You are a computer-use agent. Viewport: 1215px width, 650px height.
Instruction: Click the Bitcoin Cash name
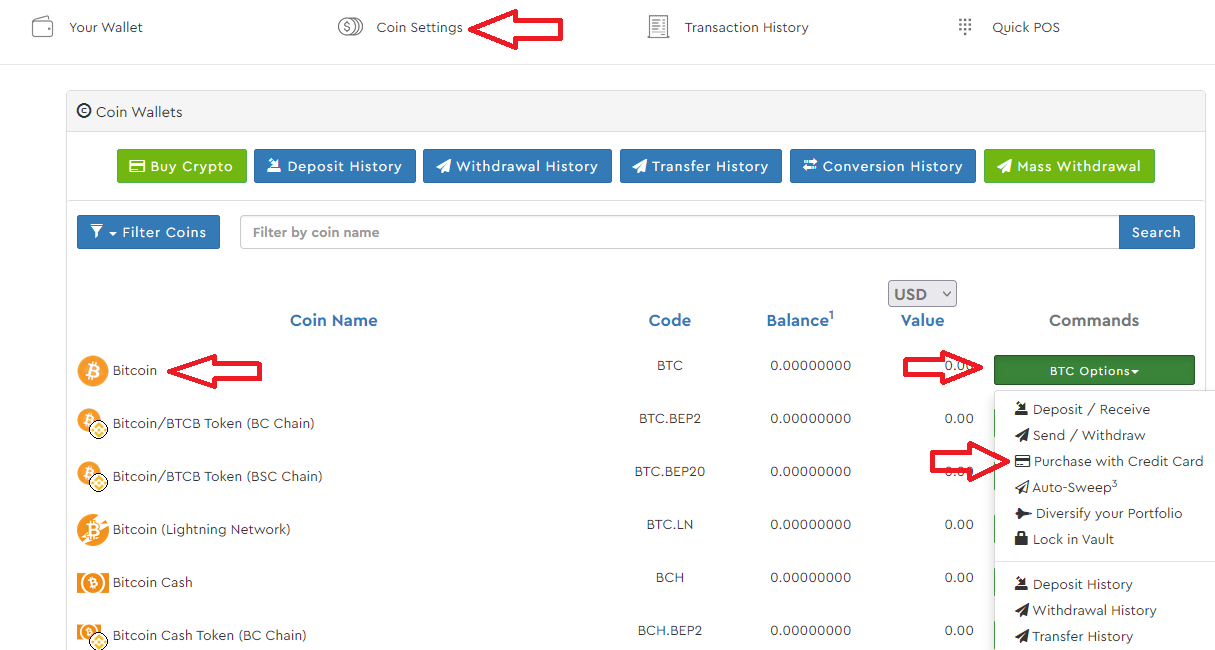(x=153, y=583)
